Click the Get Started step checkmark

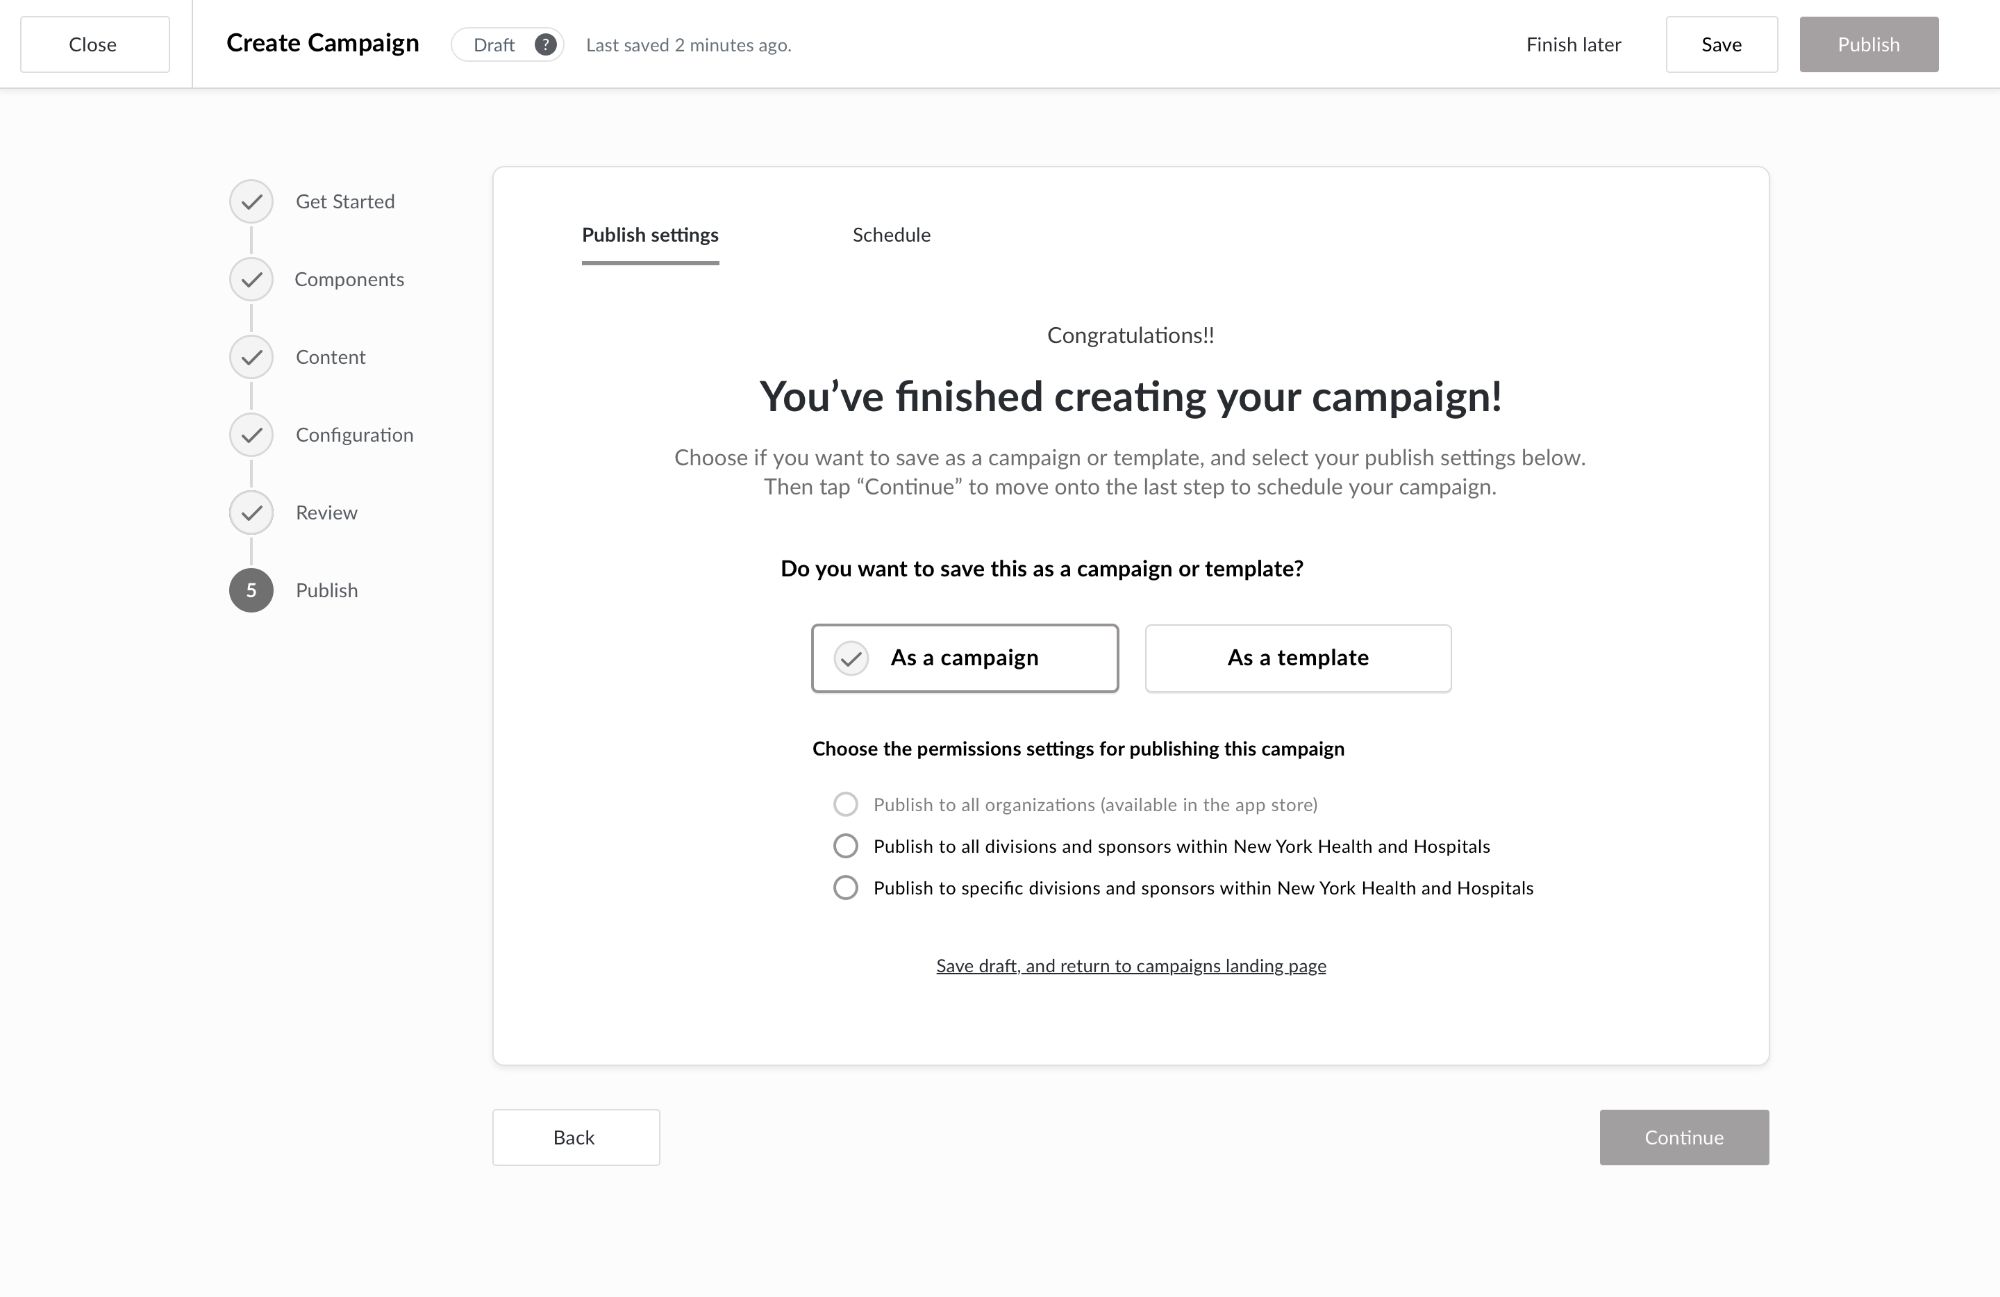tap(251, 201)
